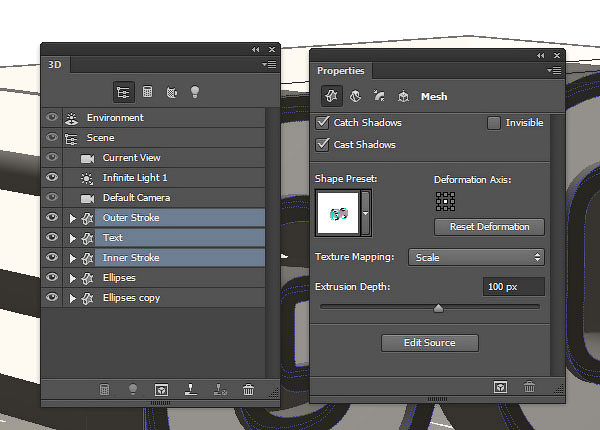Screen dimensions: 600x430
Task: Open the Shape Preset picker arrow
Action: click(365, 214)
